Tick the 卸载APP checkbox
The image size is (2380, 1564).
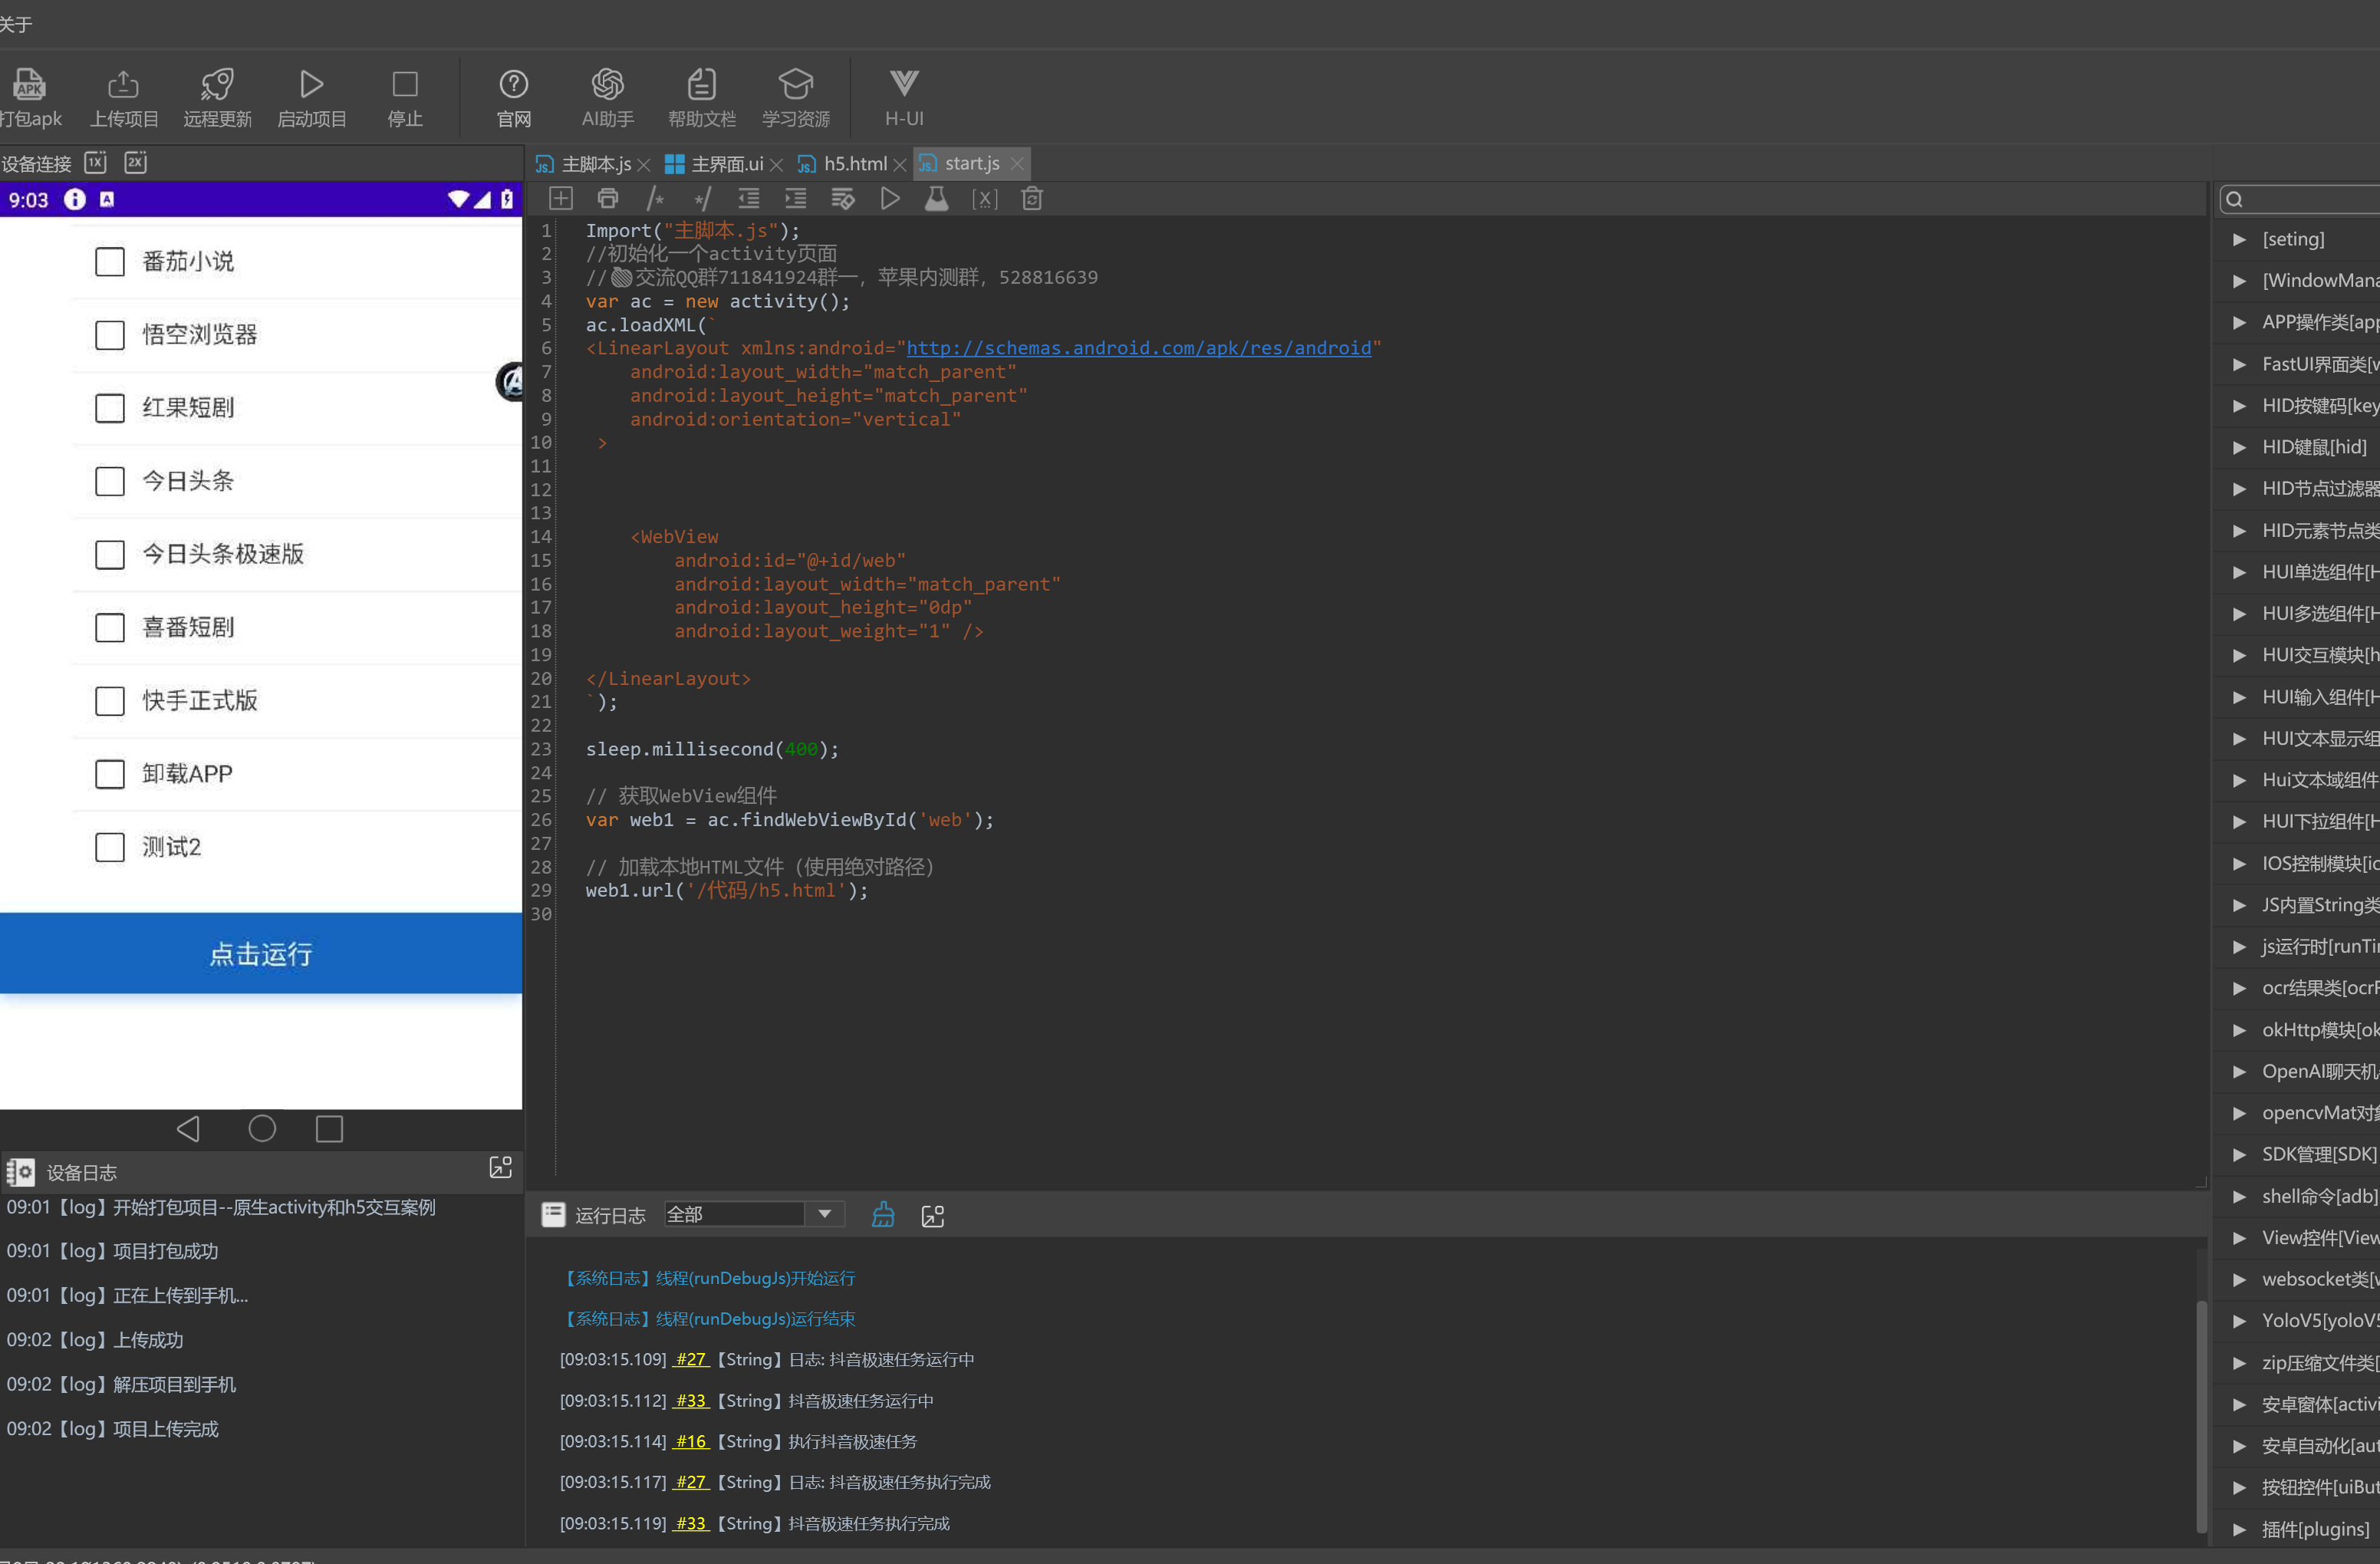click(x=110, y=774)
